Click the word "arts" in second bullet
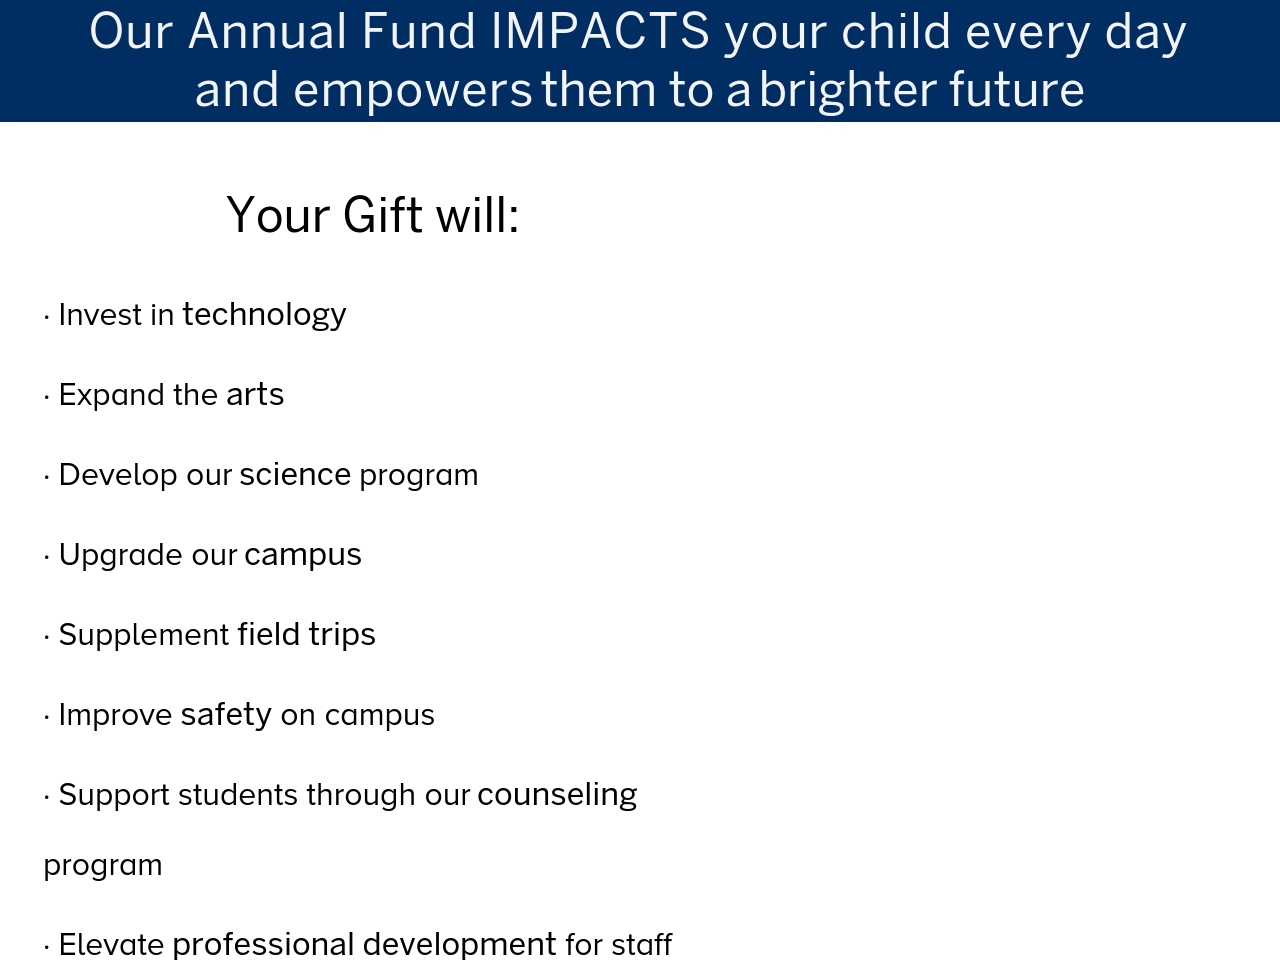 255,396
